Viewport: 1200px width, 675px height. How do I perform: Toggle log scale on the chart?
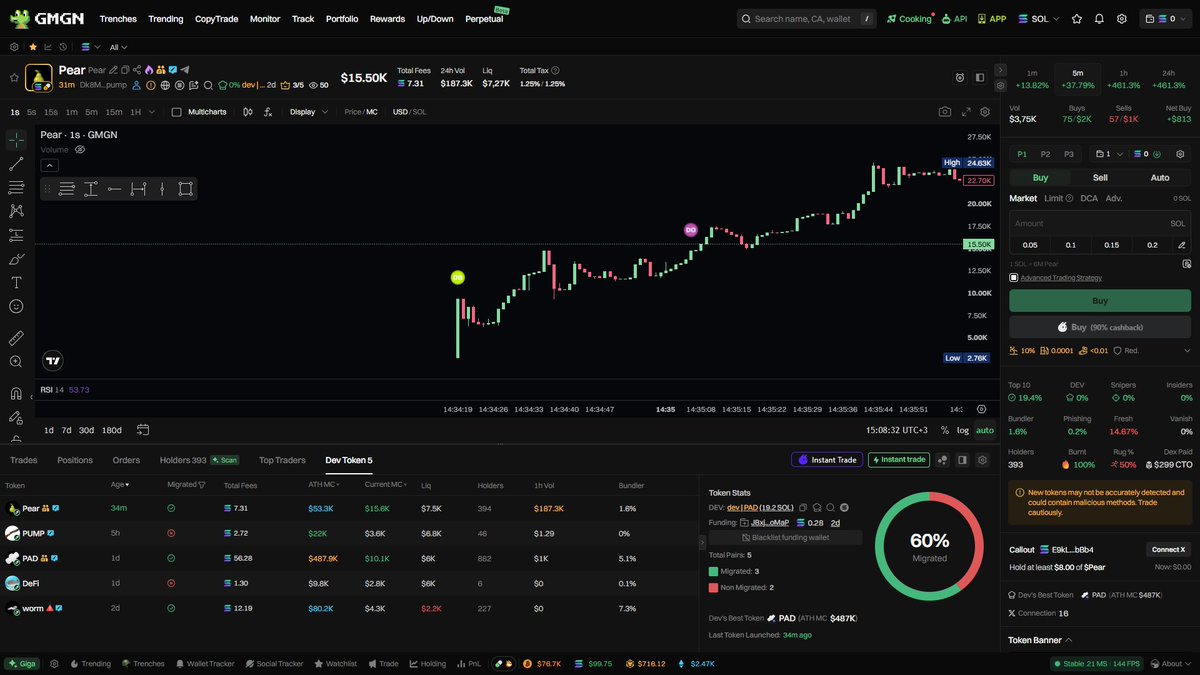962,430
